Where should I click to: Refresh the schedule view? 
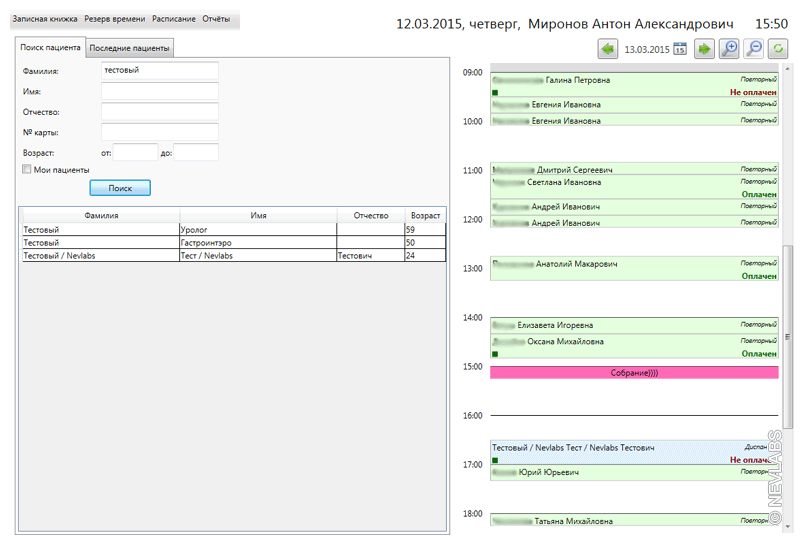click(778, 48)
